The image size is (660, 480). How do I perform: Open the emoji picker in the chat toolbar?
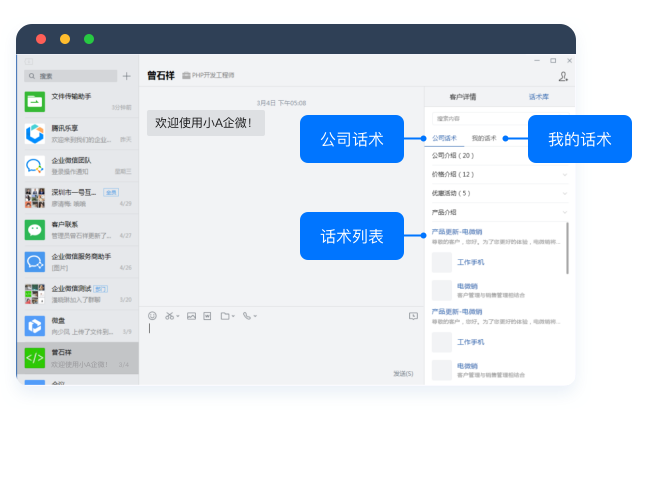click(x=152, y=316)
